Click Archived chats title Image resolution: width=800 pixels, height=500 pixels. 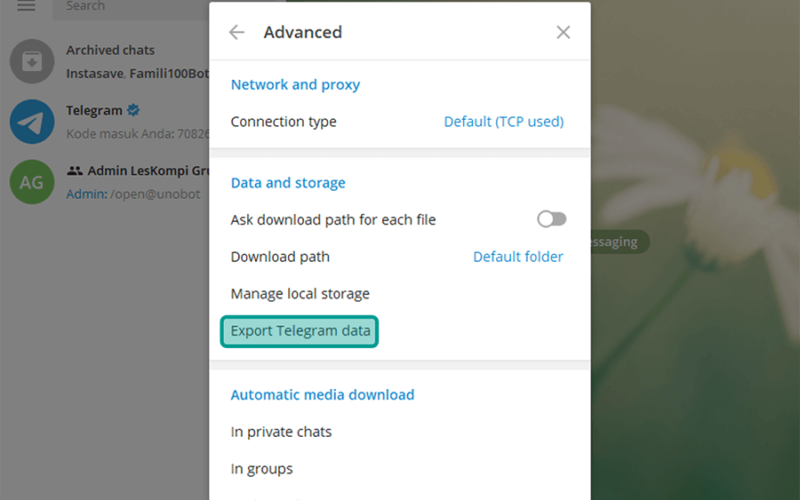click(110, 50)
